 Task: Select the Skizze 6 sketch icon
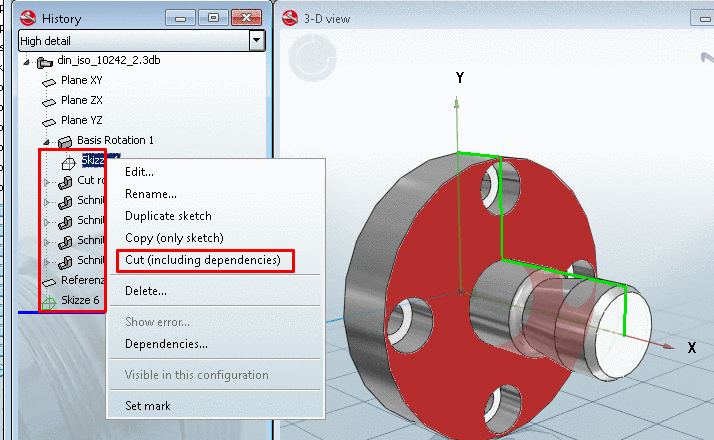tap(48, 302)
